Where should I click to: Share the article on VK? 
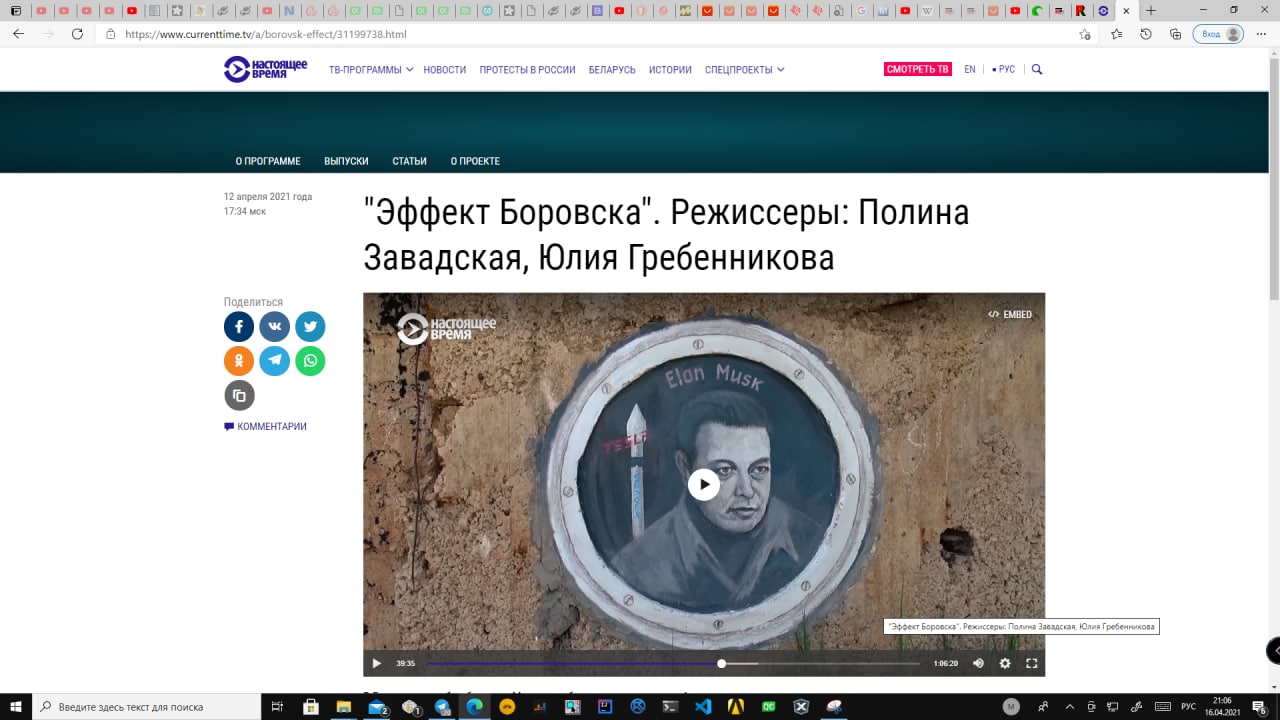(x=274, y=326)
